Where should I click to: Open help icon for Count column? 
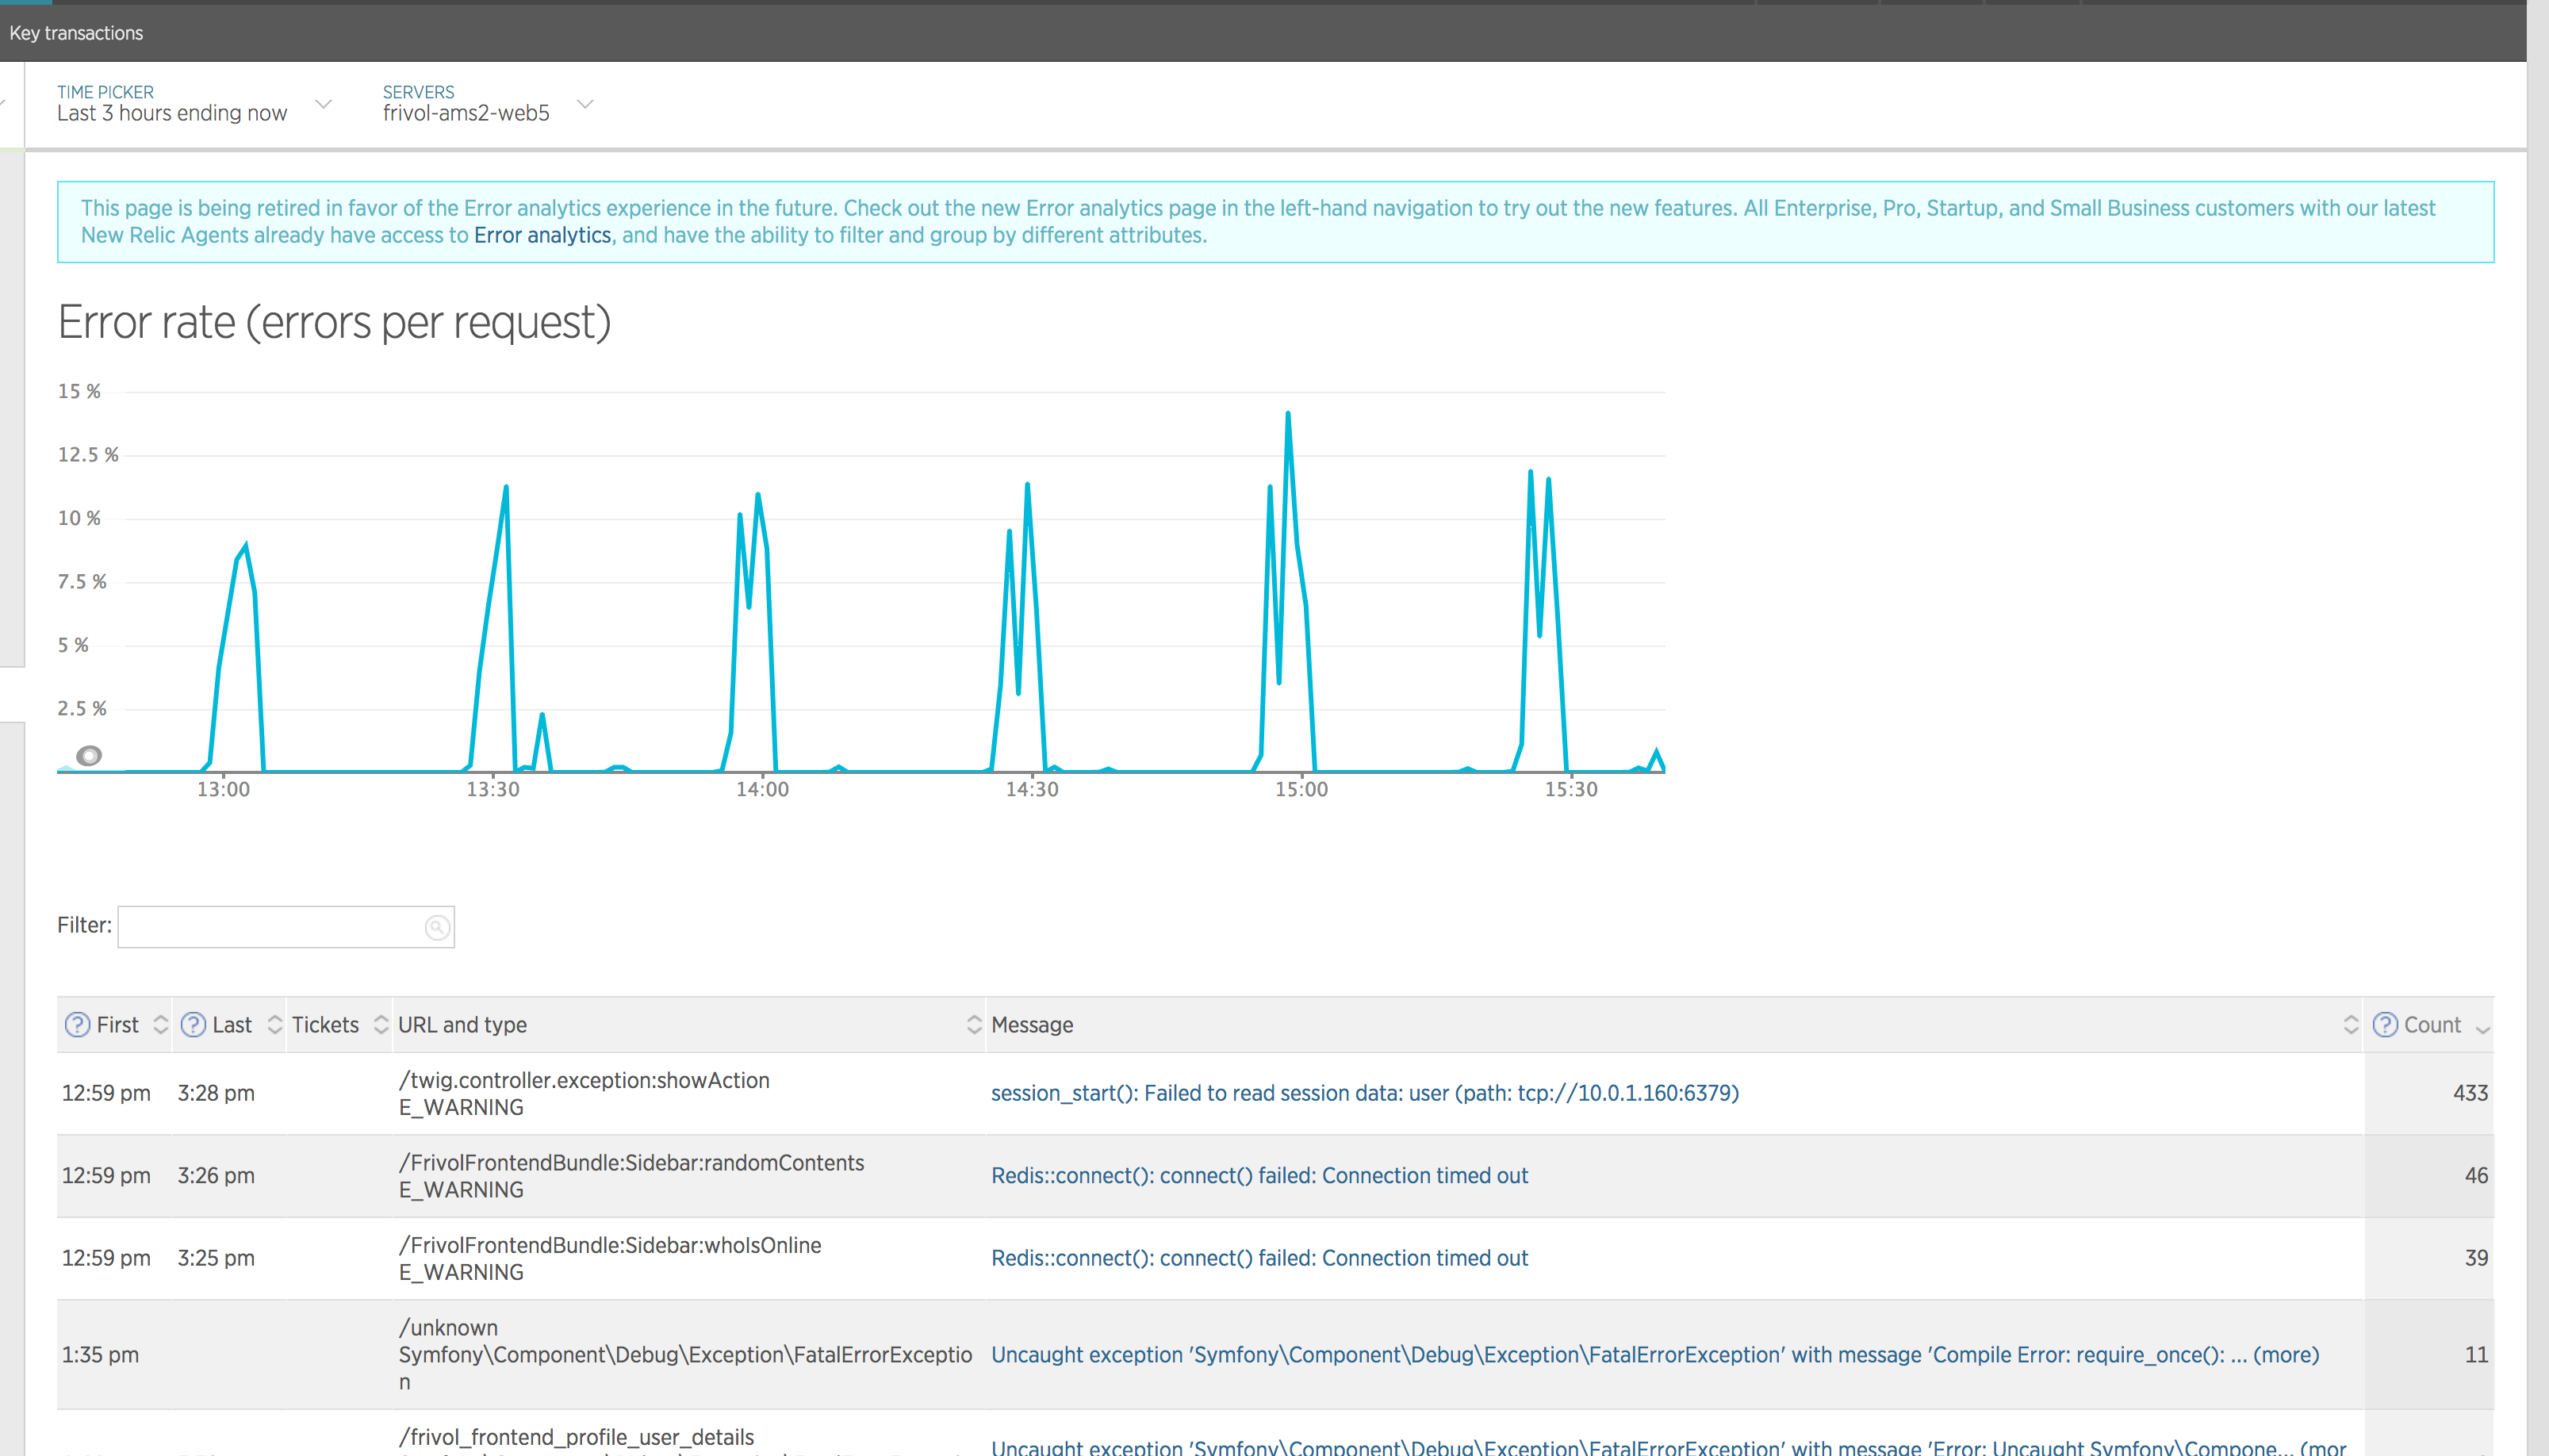point(2385,1025)
